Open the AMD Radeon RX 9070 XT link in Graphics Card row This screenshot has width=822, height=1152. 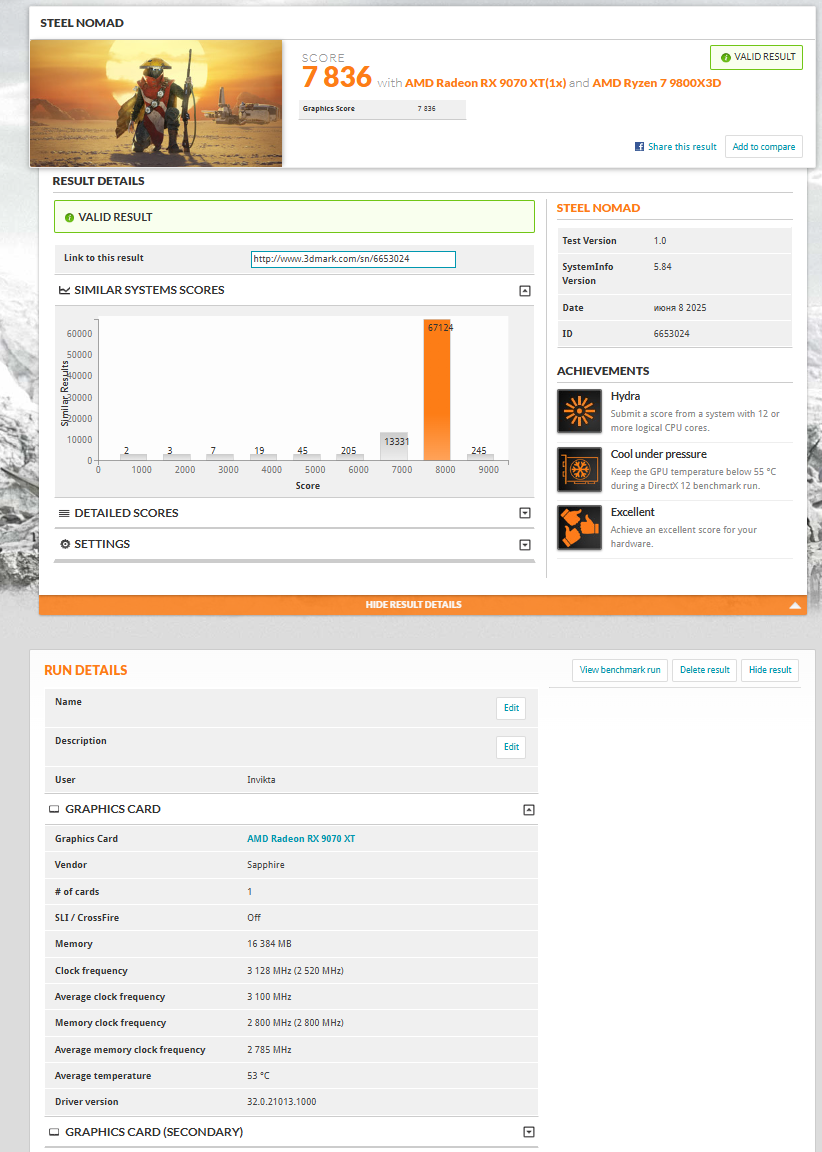(x=301, y=839)
